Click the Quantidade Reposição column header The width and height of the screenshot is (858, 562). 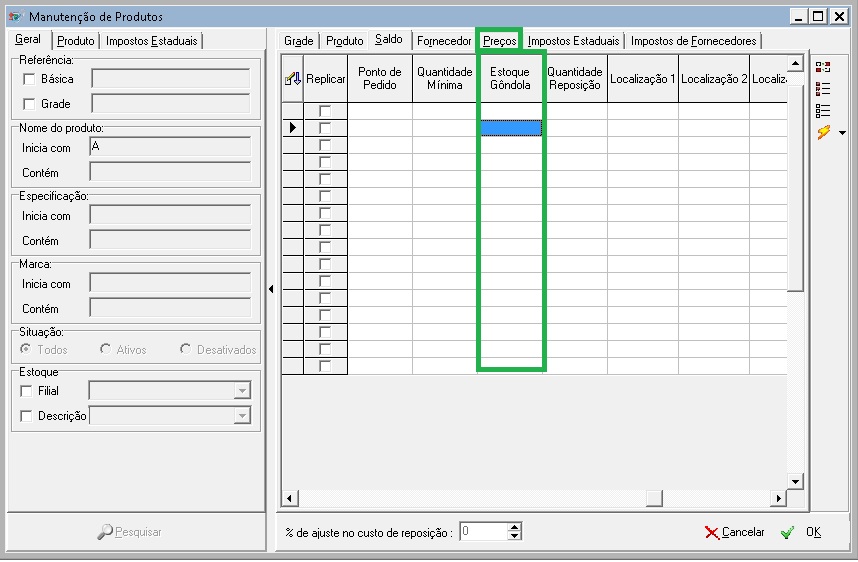[x=575, y=79]
